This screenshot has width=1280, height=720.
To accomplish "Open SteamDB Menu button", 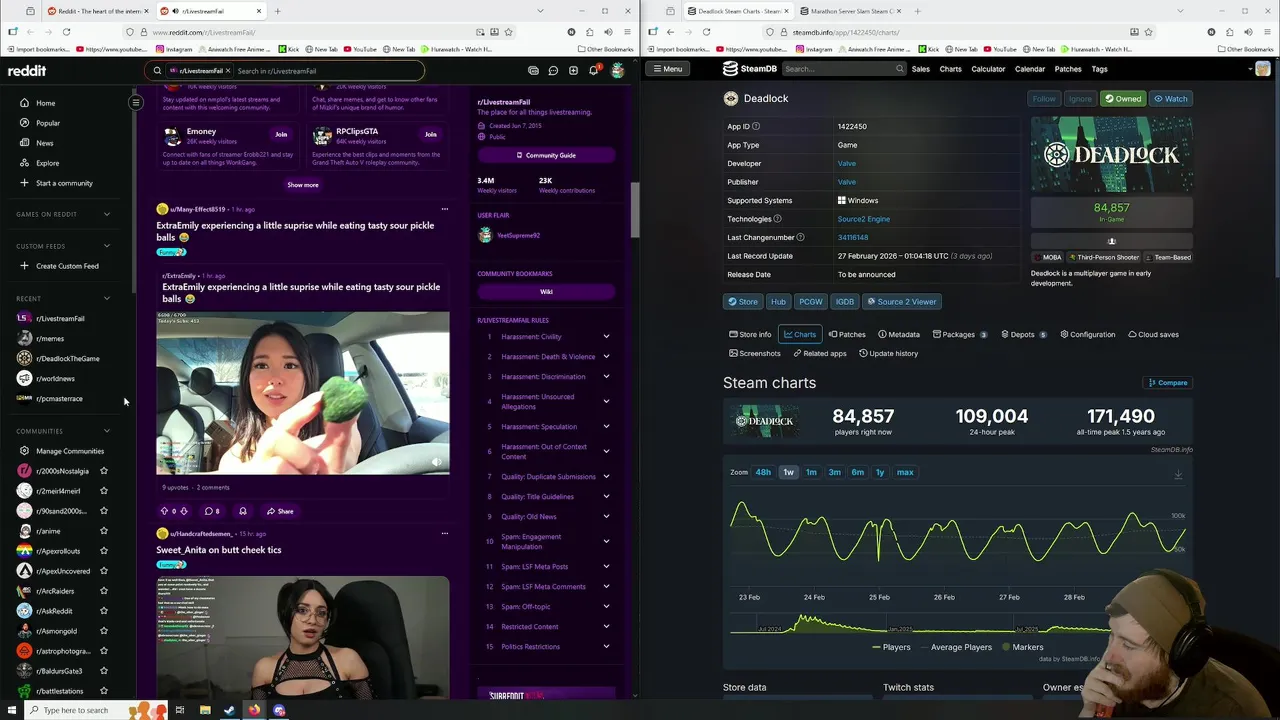I will (667, 69).
